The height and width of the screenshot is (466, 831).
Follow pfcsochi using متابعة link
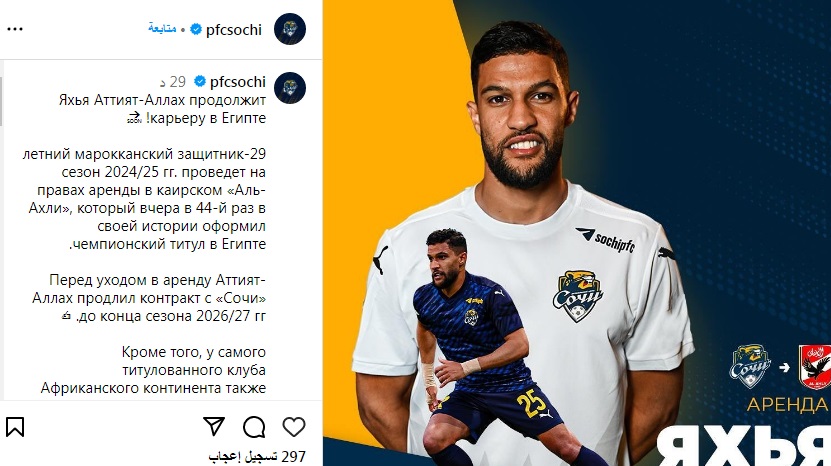(x=162, y=29)
